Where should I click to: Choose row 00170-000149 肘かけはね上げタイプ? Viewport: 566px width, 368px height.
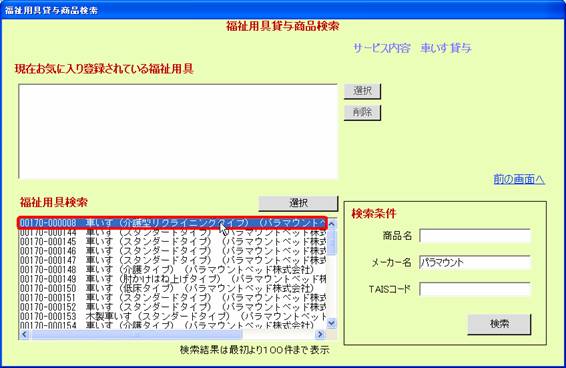pos(173,279)
